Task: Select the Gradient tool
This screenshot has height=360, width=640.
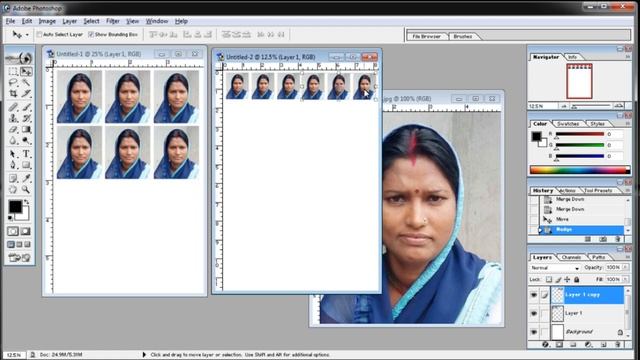Action: point(27,129)
